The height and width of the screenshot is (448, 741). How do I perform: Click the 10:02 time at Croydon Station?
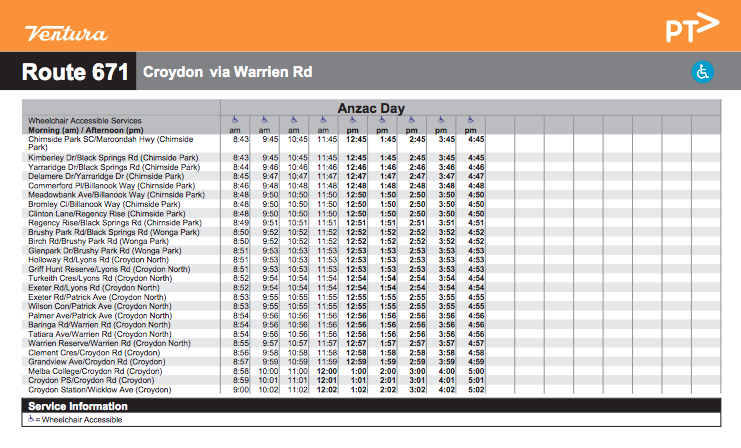pos(268,390)
